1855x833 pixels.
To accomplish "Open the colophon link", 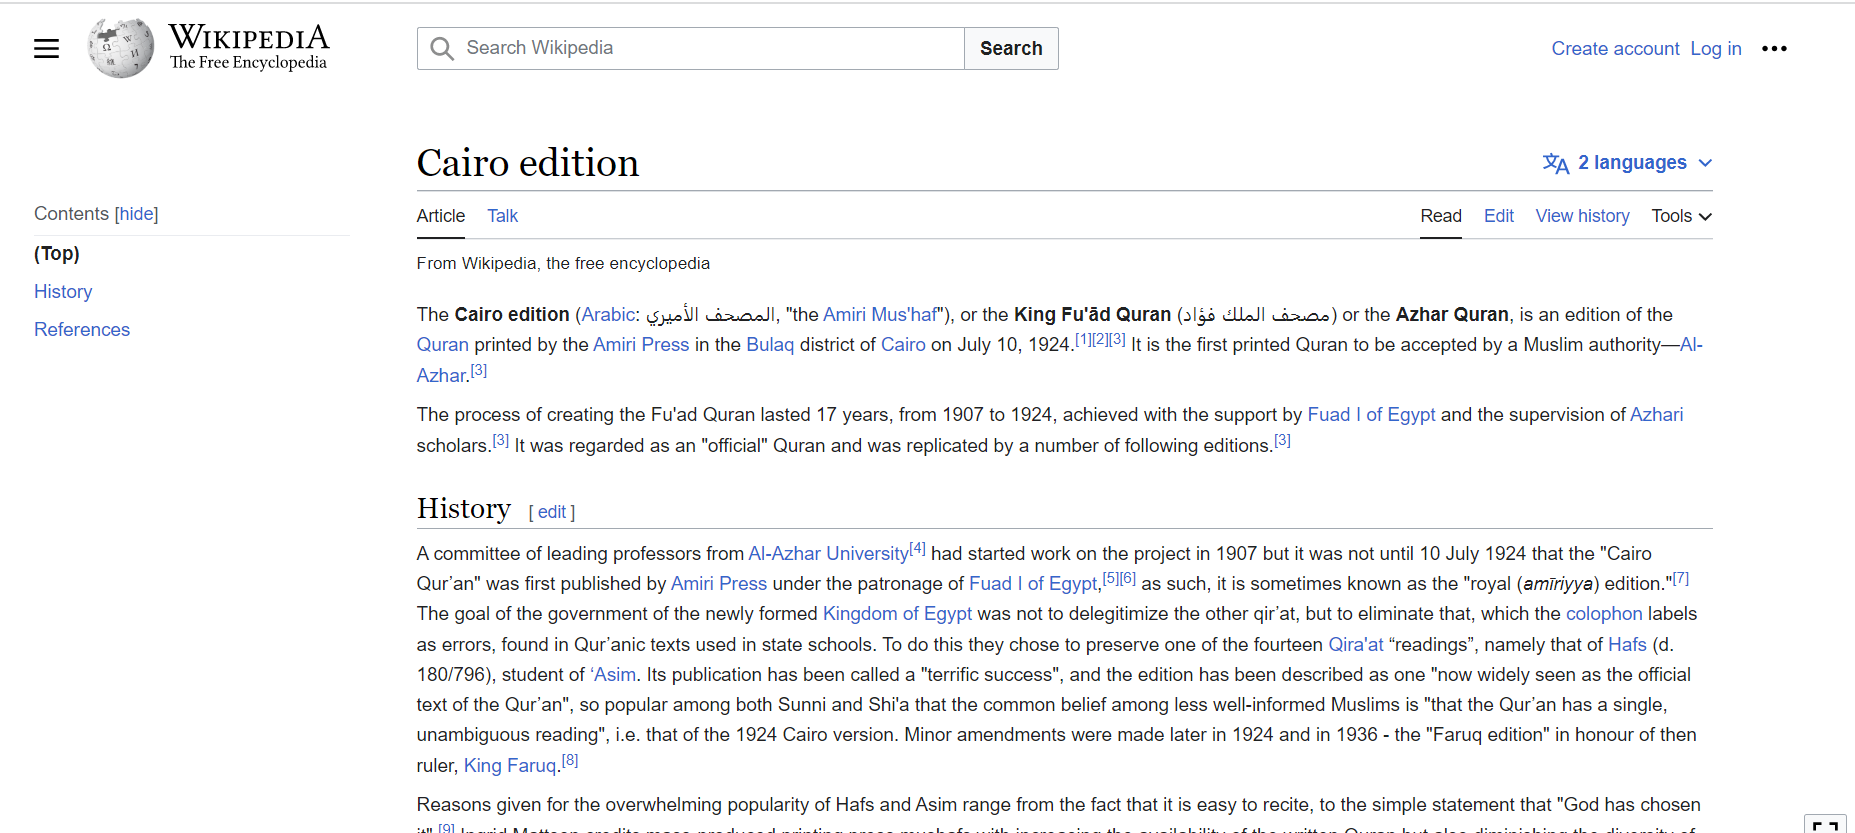I will click(1604, 614).
